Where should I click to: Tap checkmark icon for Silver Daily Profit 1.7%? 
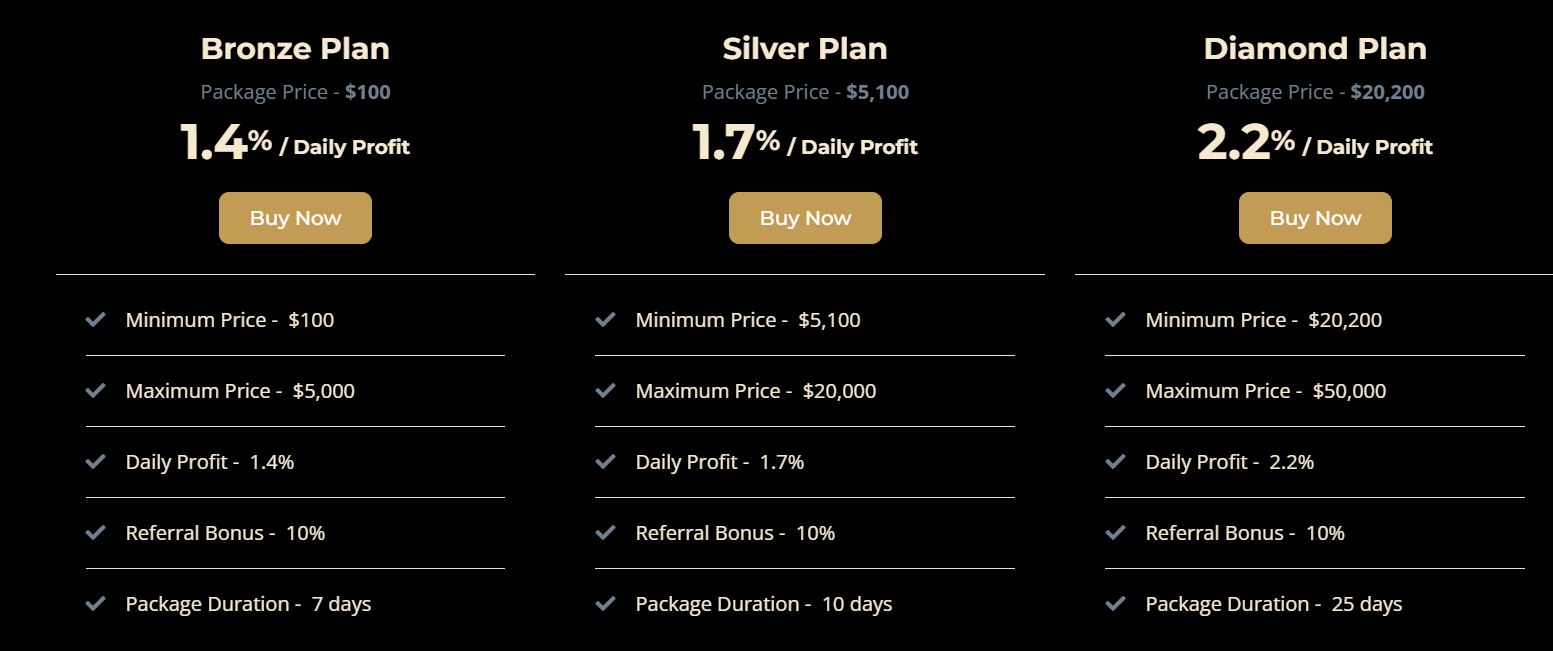coord(605,462)
